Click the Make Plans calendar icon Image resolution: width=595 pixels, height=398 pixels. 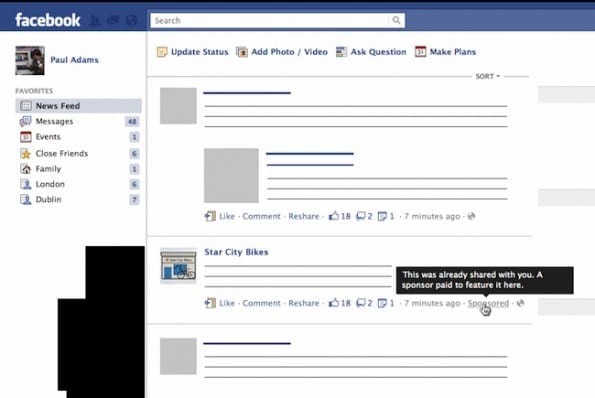420,52
